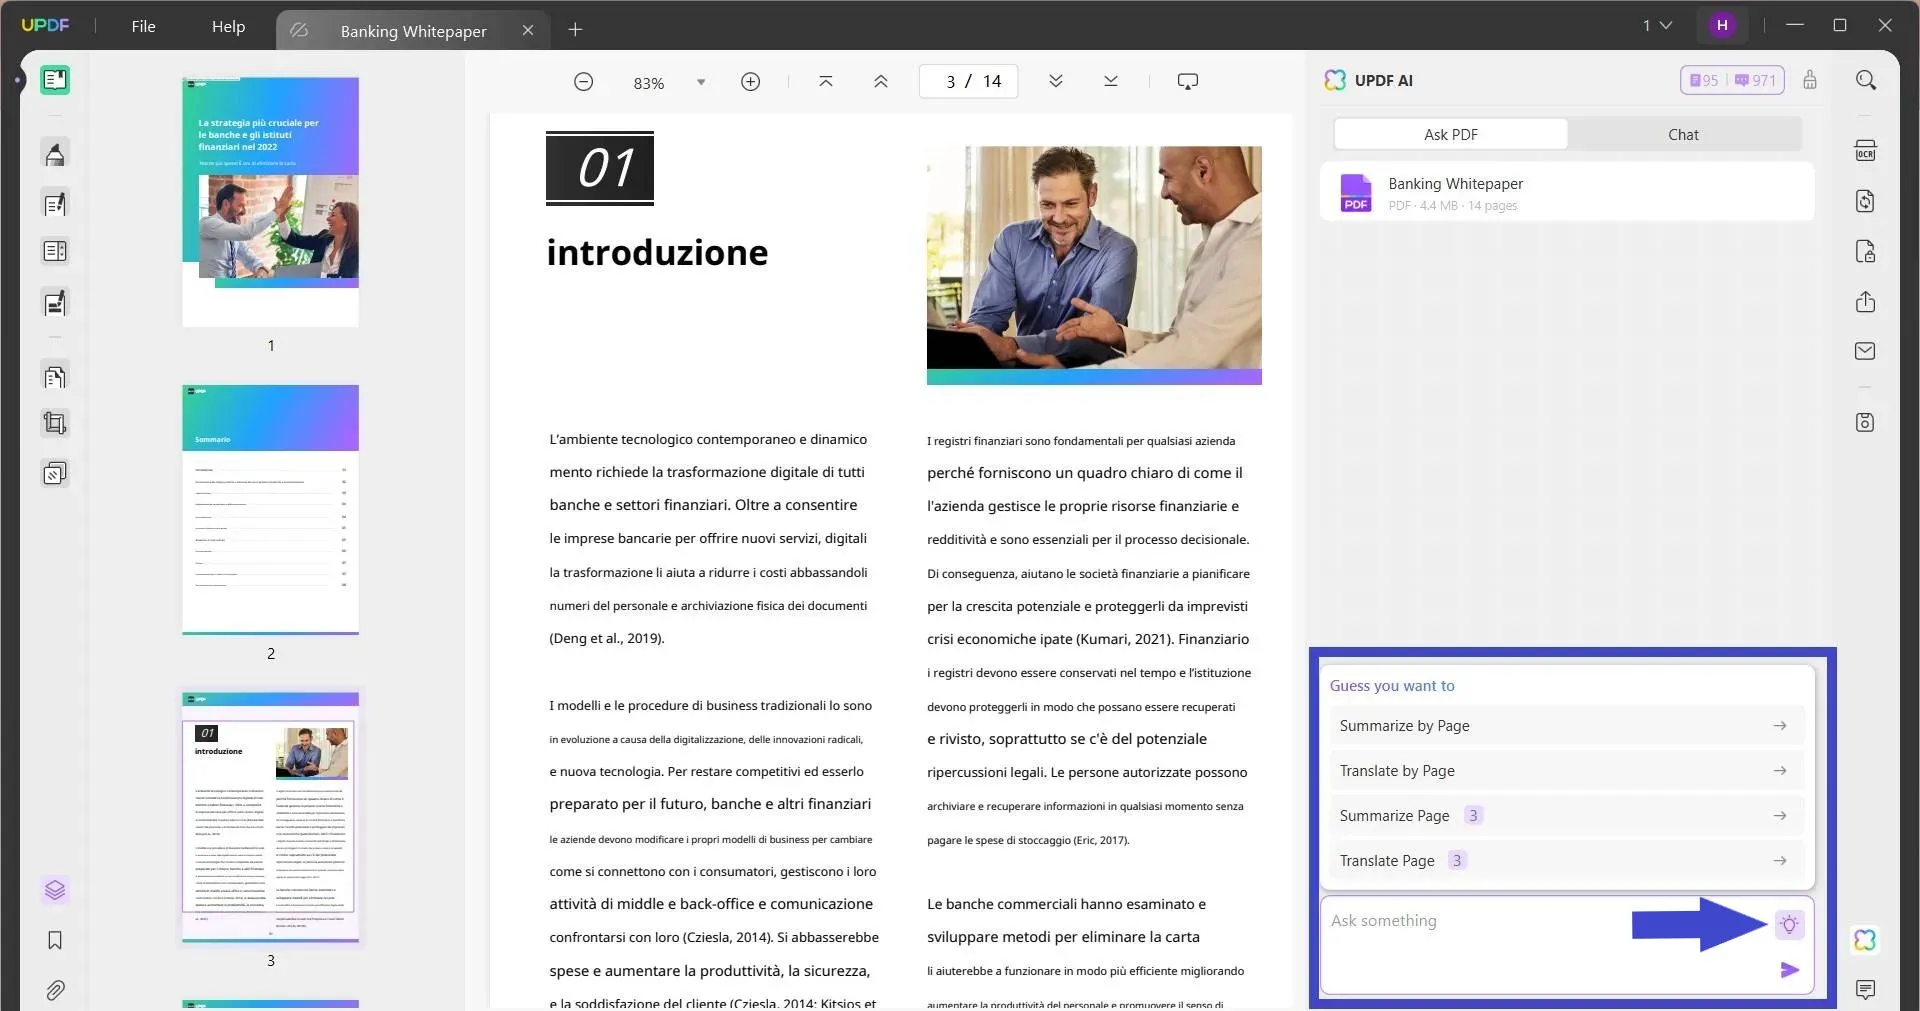Click the page 2 thumbnail
Viewport: 1920px width, 1011px height.
(270, 509)
